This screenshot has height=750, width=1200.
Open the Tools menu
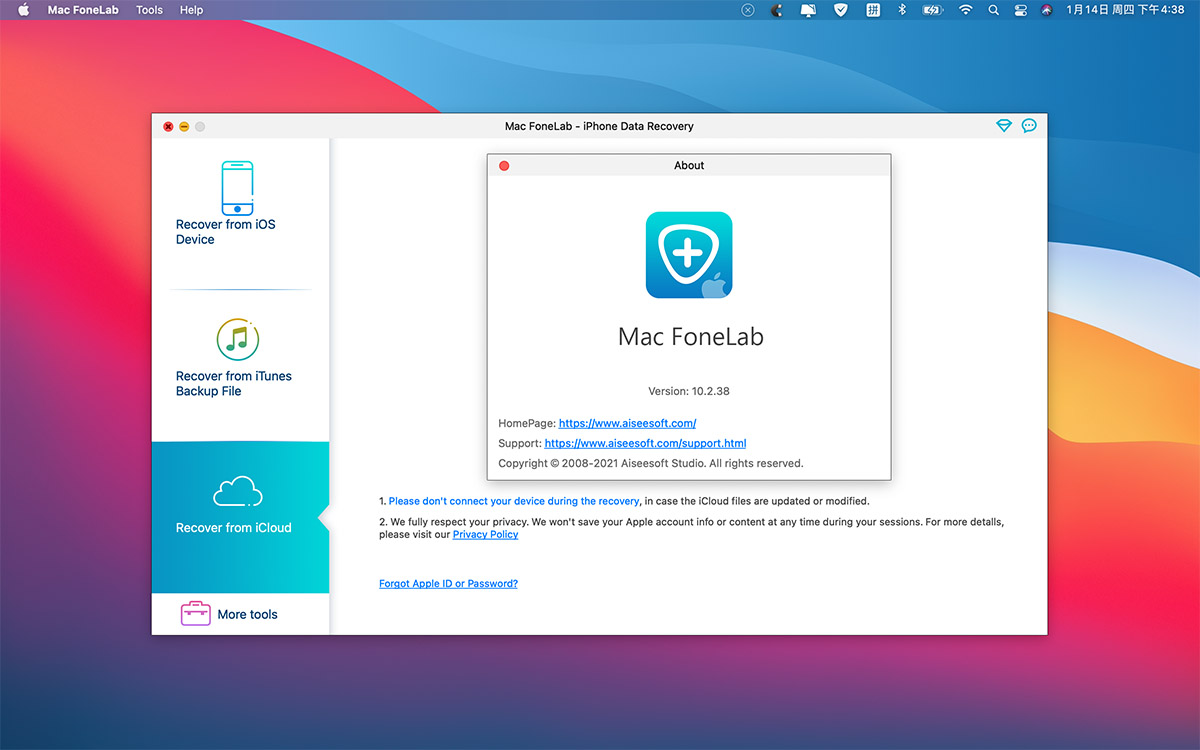[x=149, y=10]
